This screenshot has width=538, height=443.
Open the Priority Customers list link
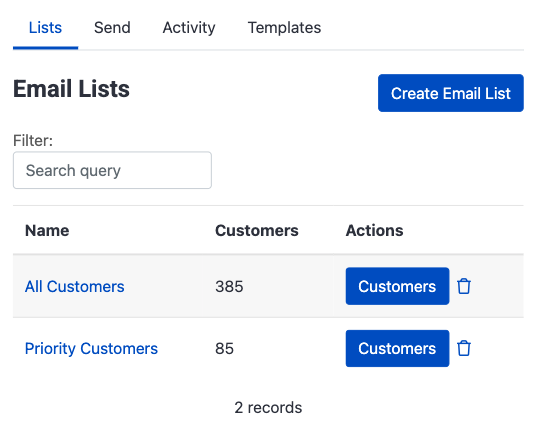click(x=91, y=349)
